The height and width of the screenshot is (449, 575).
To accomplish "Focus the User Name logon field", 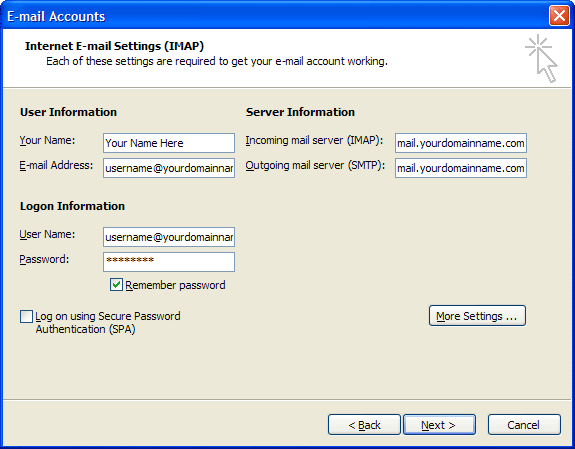I will pyautogui.click(x=169, y=237).
